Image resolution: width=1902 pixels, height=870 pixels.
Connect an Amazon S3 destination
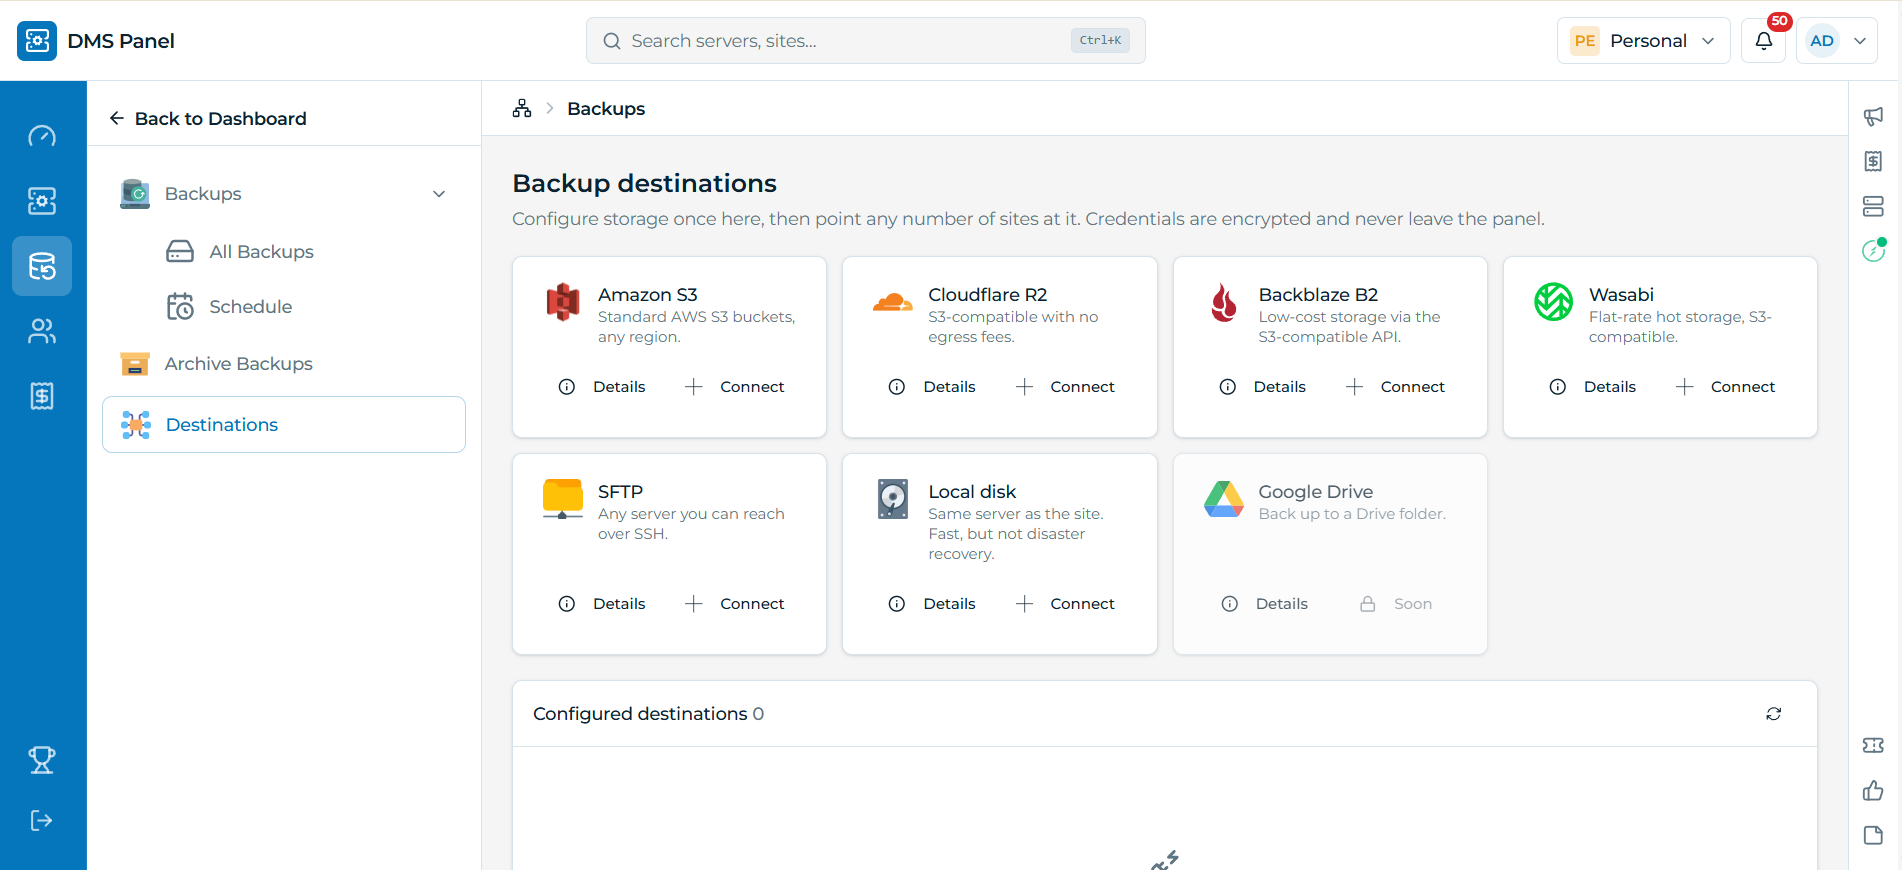734,387
